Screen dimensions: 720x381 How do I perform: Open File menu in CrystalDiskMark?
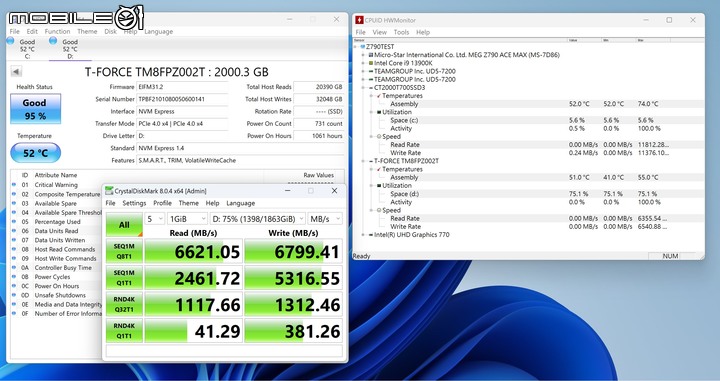[x=110, y=203]
